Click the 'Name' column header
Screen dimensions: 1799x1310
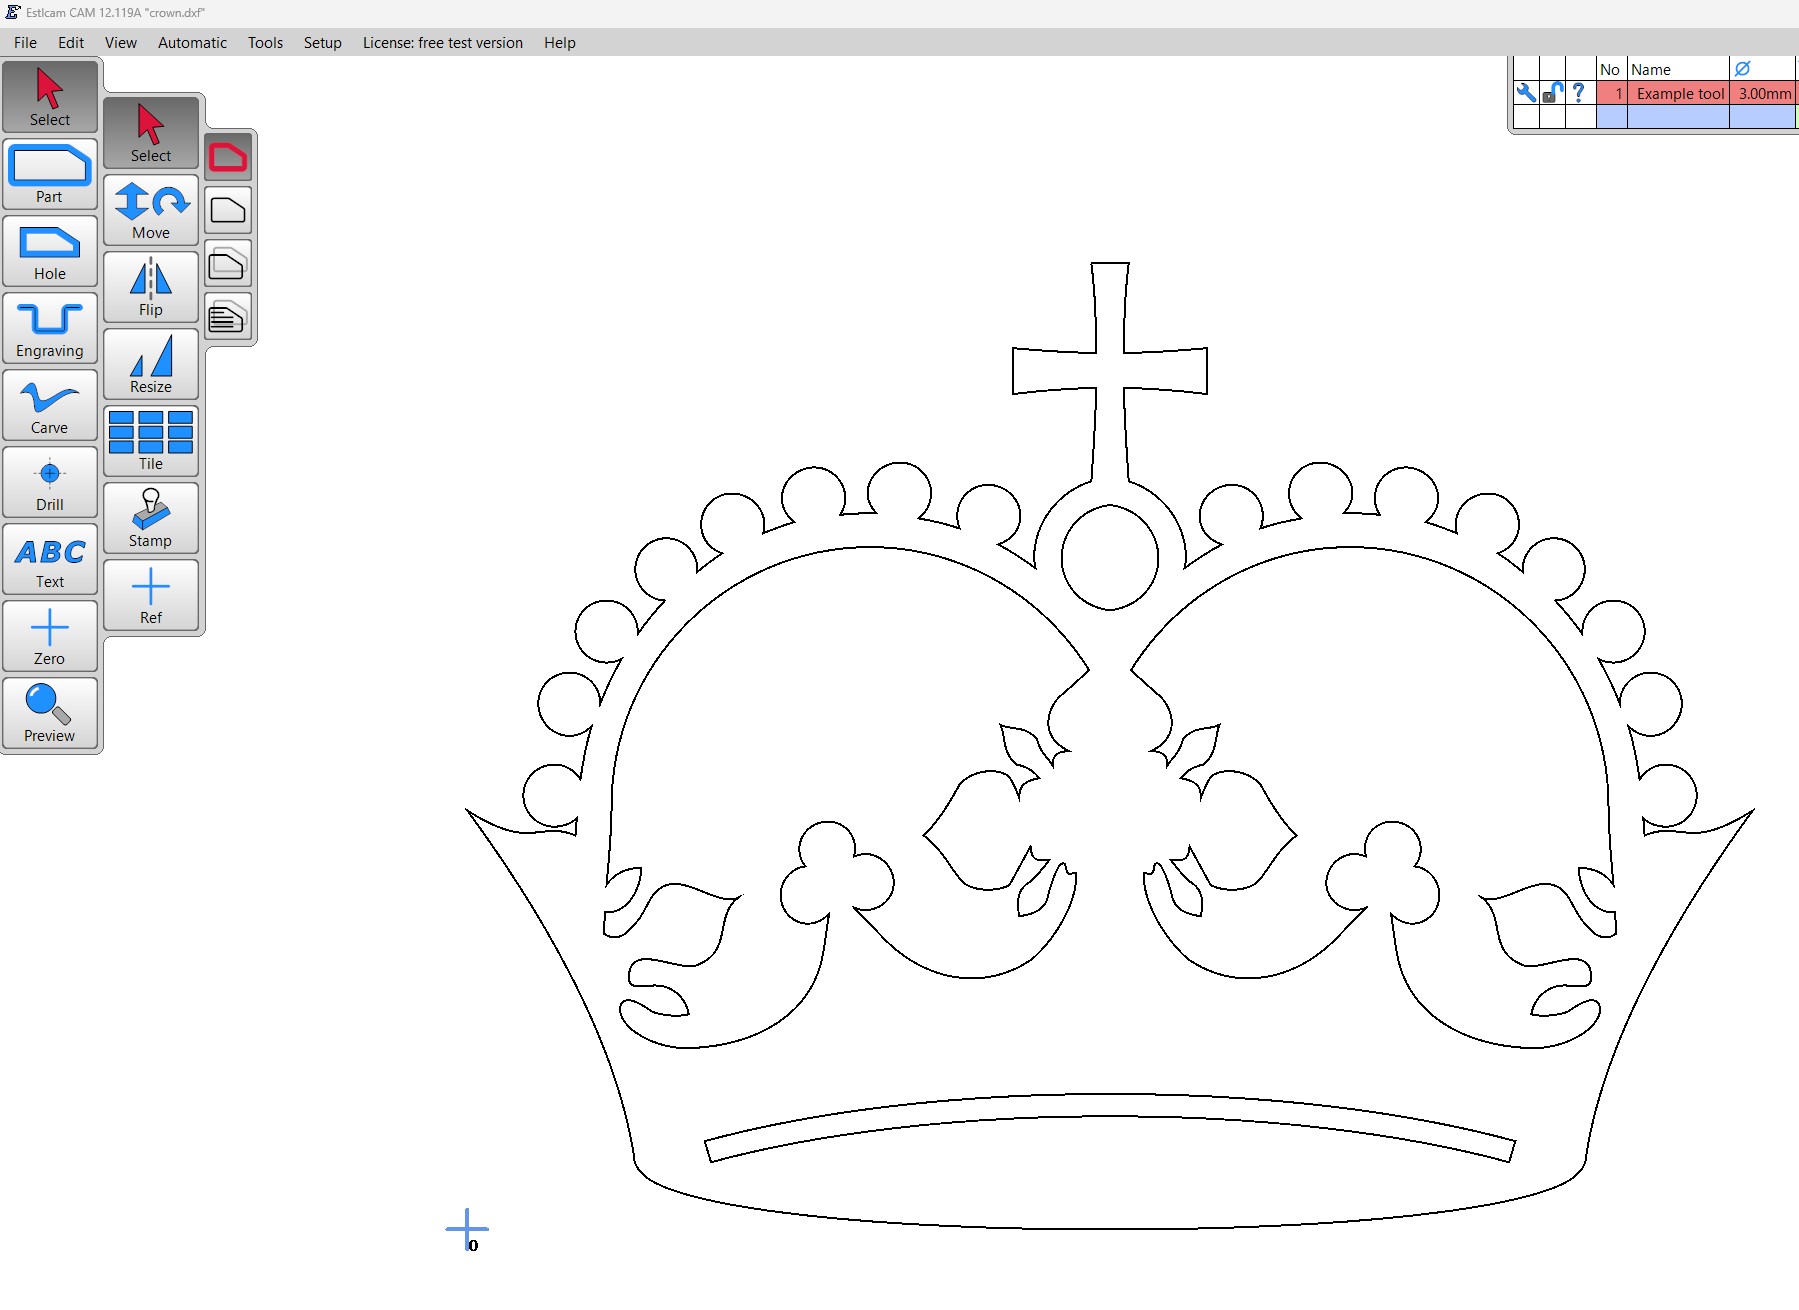tap(1678, 69)
